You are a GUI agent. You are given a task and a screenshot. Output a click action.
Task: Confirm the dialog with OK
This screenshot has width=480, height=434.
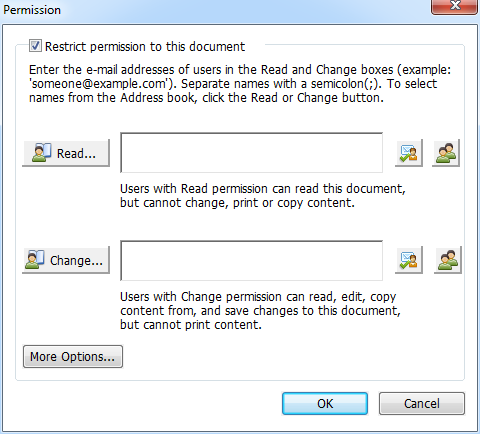tap(325, 404)
